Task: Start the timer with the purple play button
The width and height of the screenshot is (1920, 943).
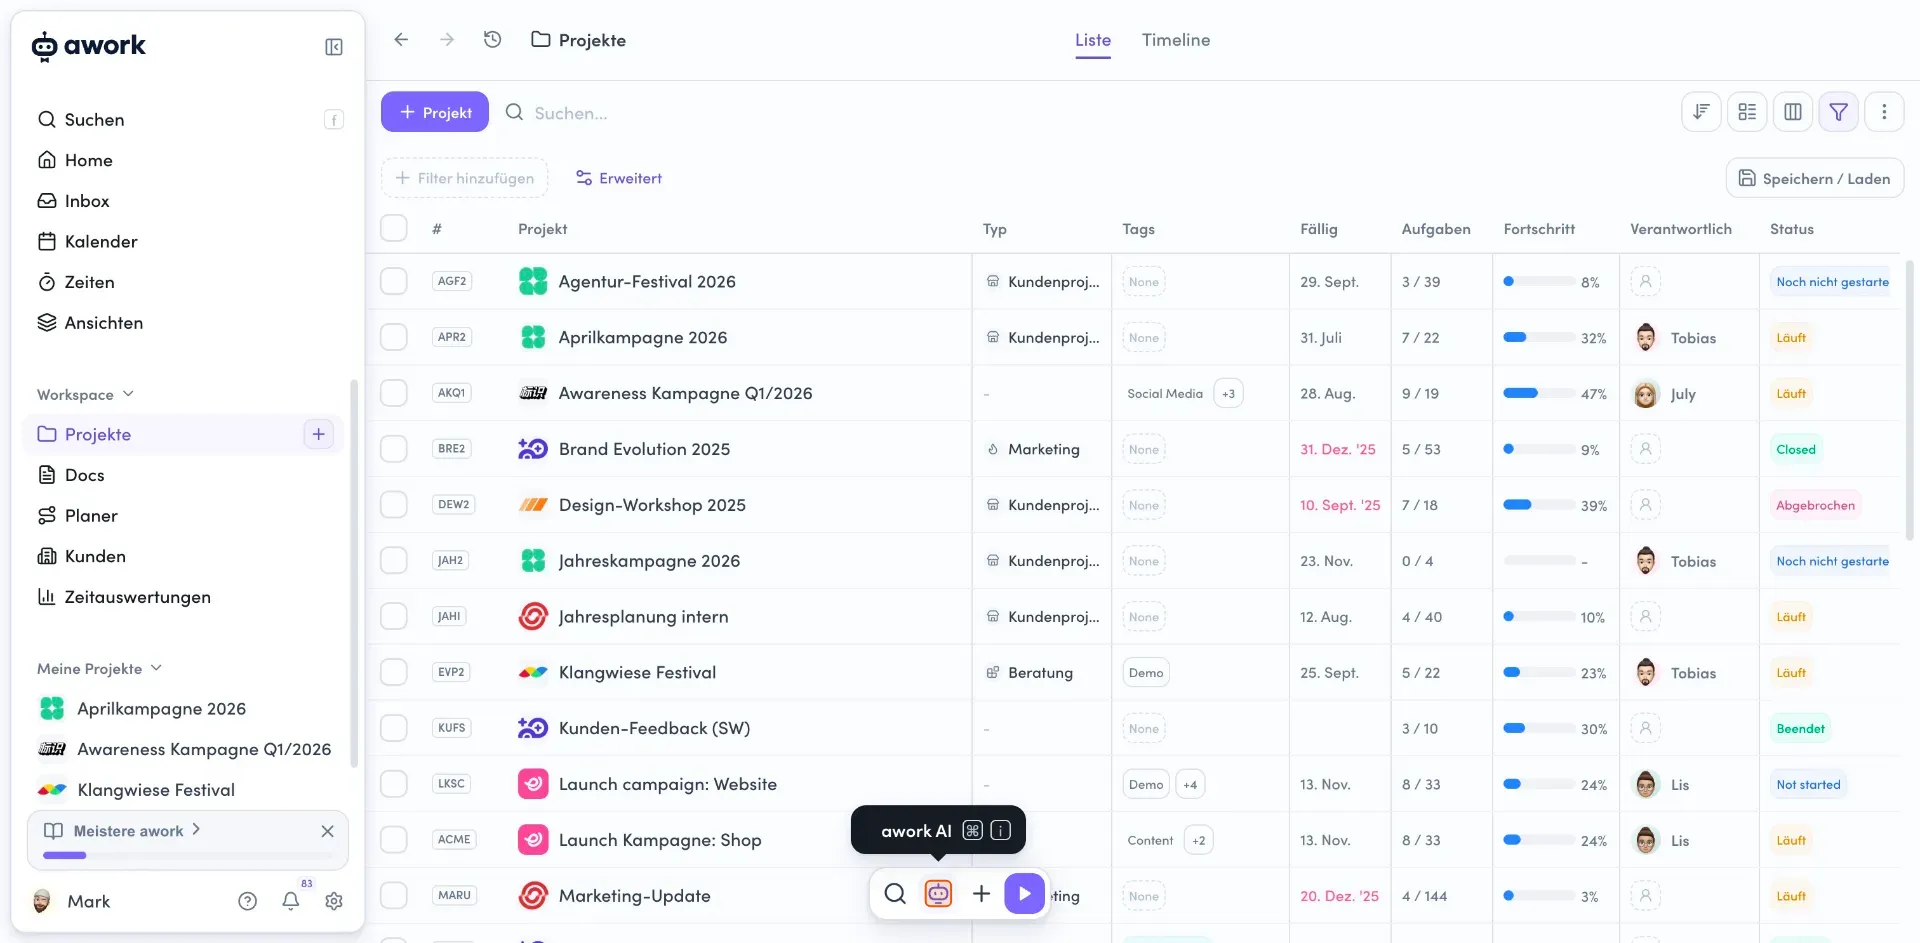Action: click(x=1024, y=893)
